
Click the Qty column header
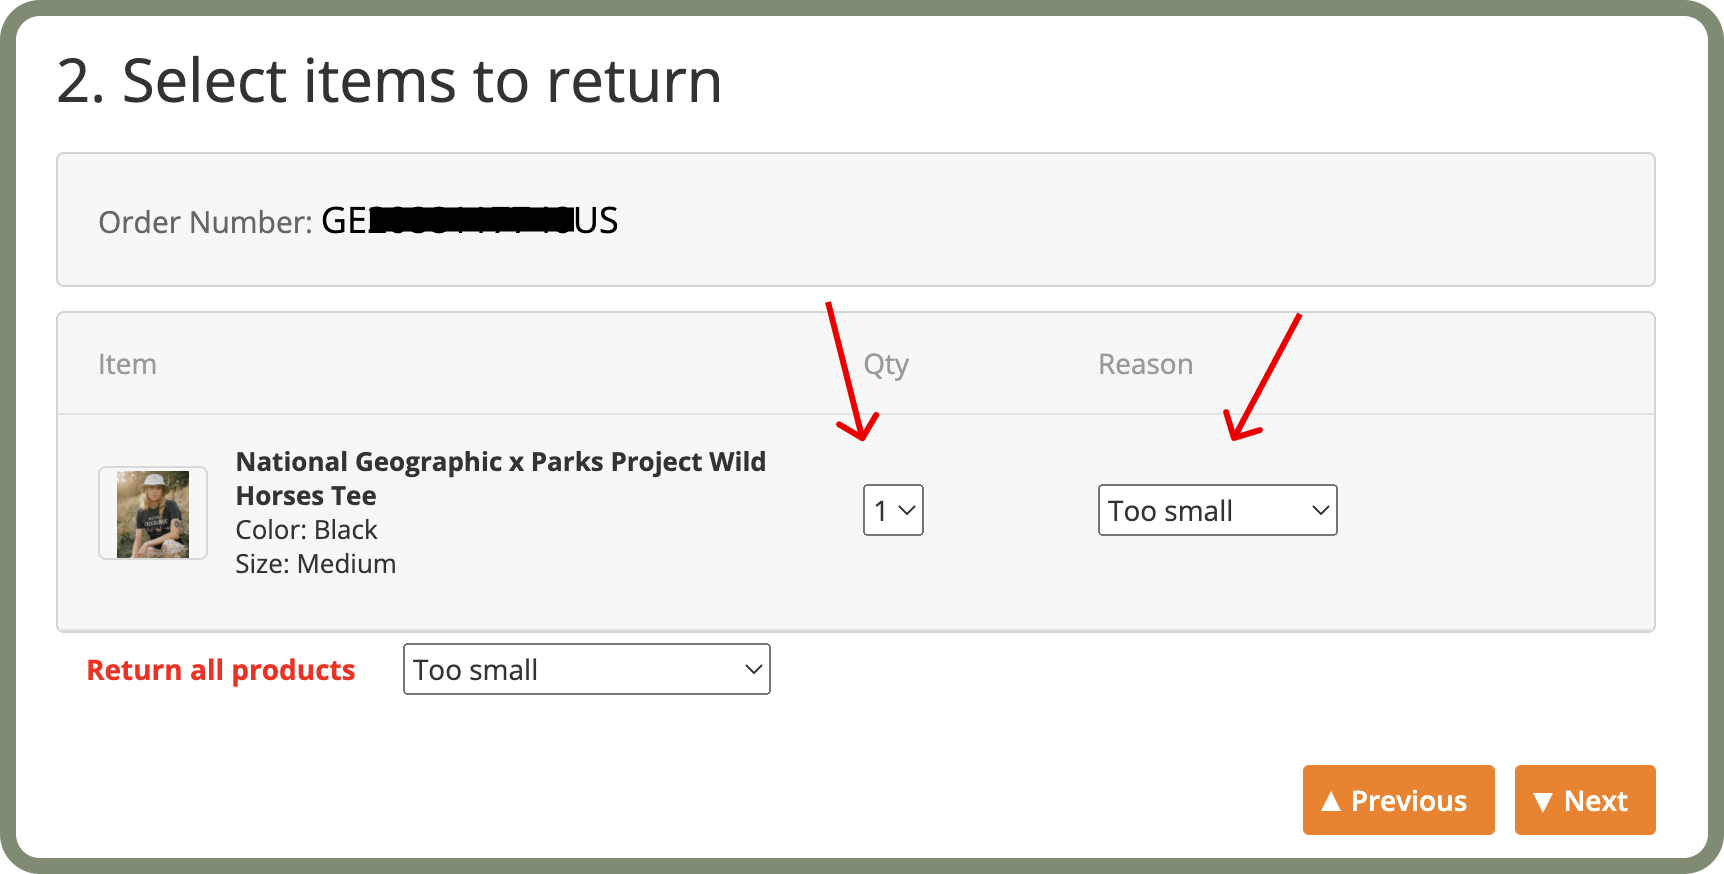885,363
